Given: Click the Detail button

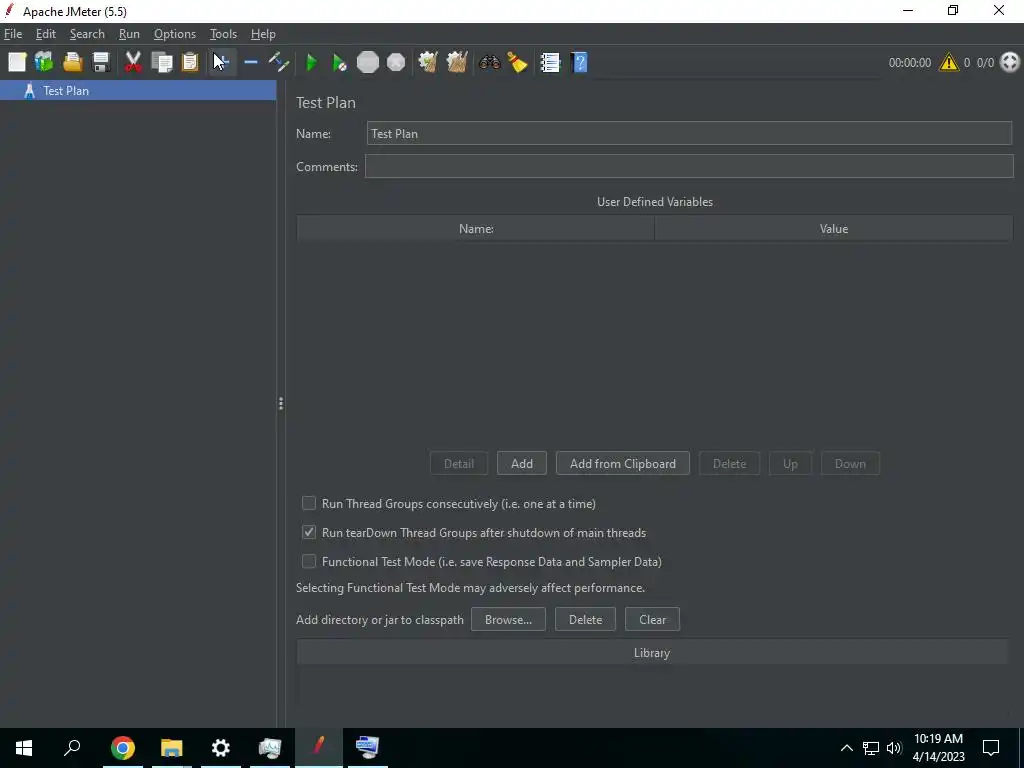Looking at the screenshot, I should point(458,463).
